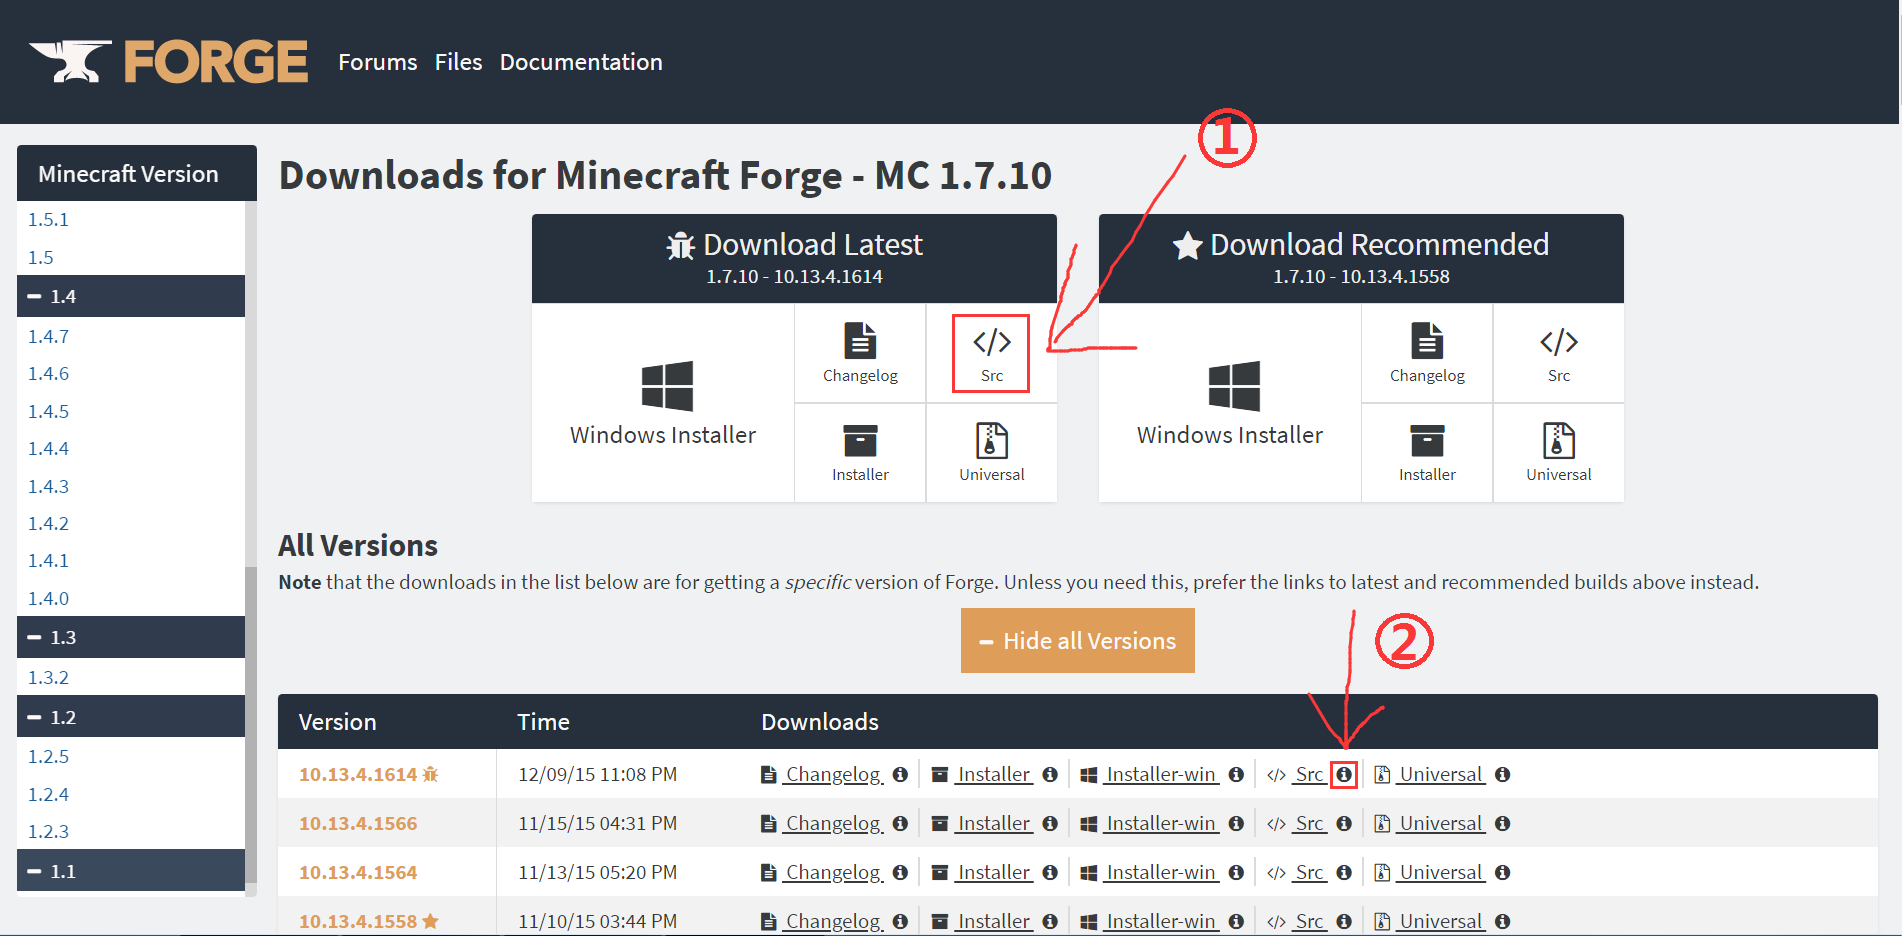
Task: Click info icon beside Universal for 10.13.4.1614
Action: click(x=1502, y=774)
